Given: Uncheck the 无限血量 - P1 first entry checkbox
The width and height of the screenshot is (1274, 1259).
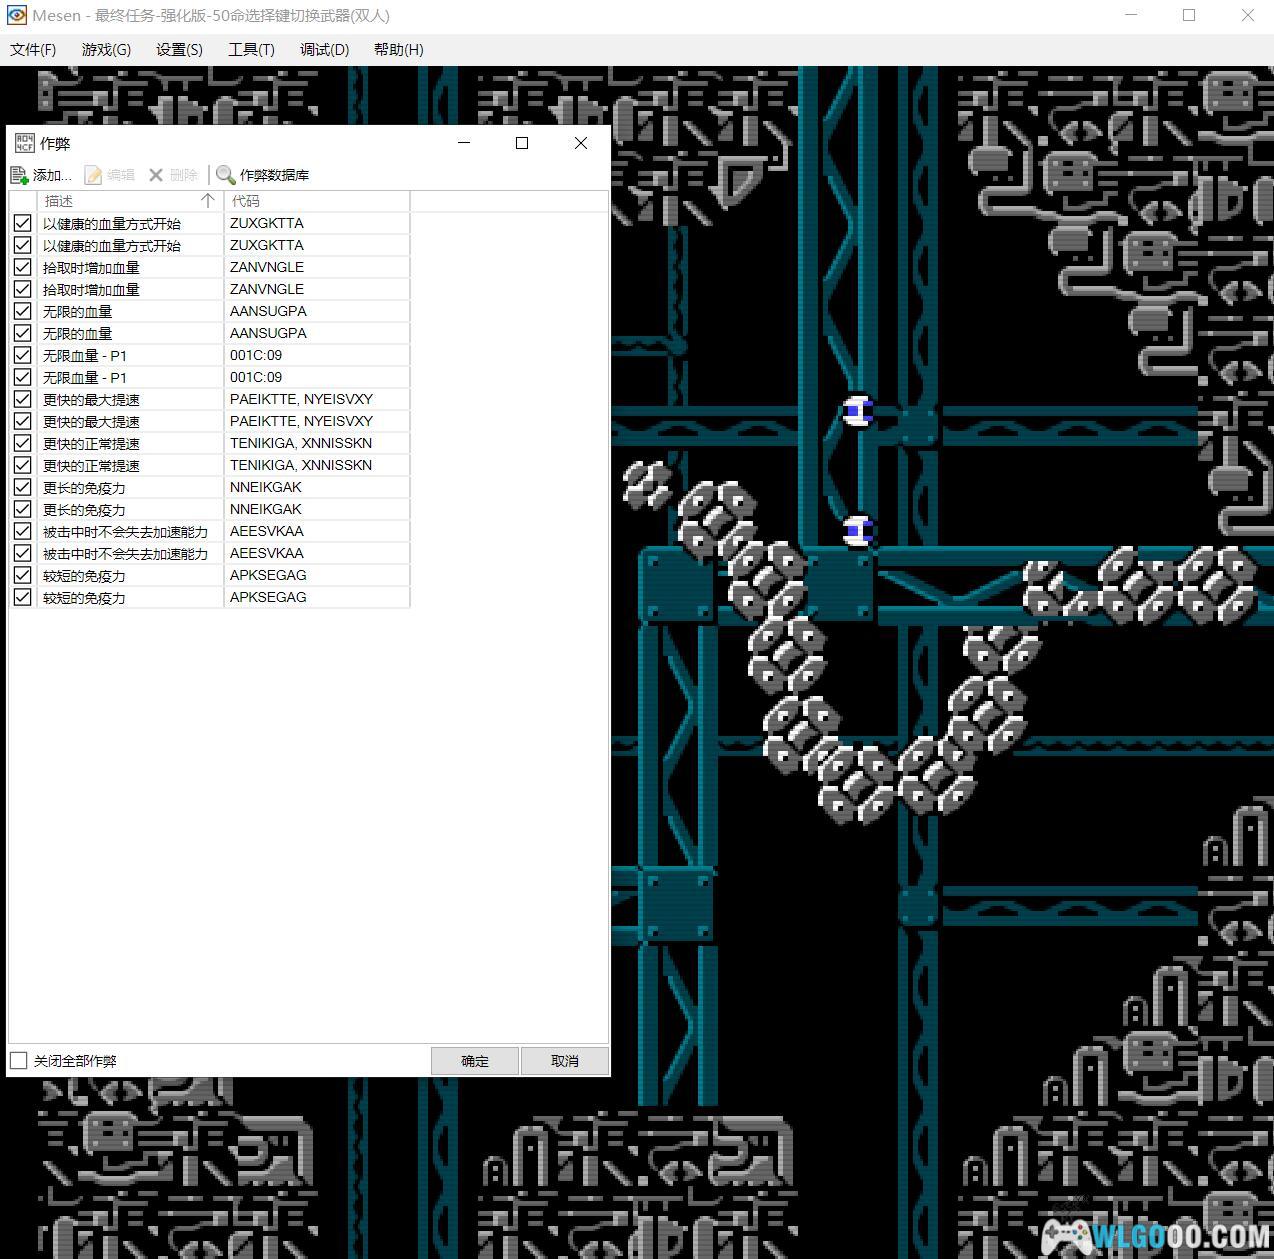Looking at the screenshot, I should pos(22,355).
